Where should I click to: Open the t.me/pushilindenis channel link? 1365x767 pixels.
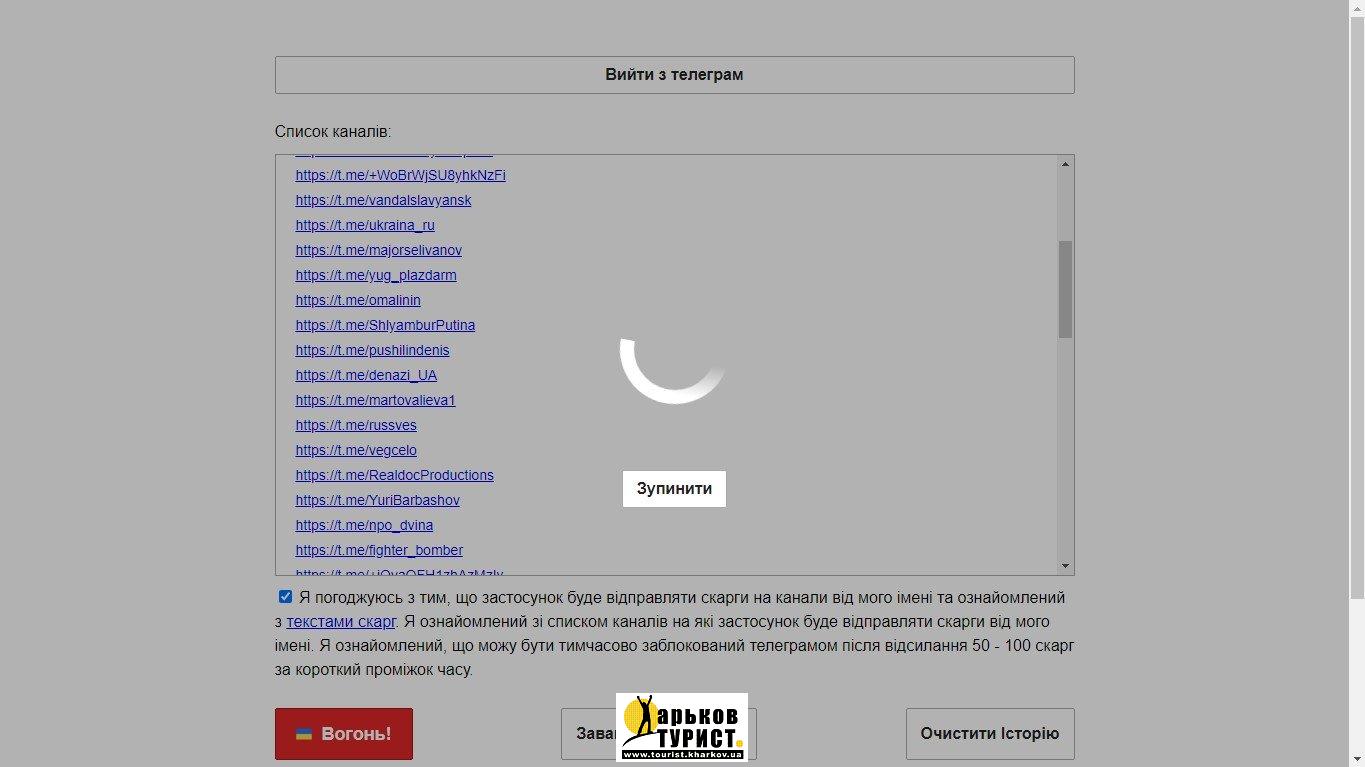(372, 350)
